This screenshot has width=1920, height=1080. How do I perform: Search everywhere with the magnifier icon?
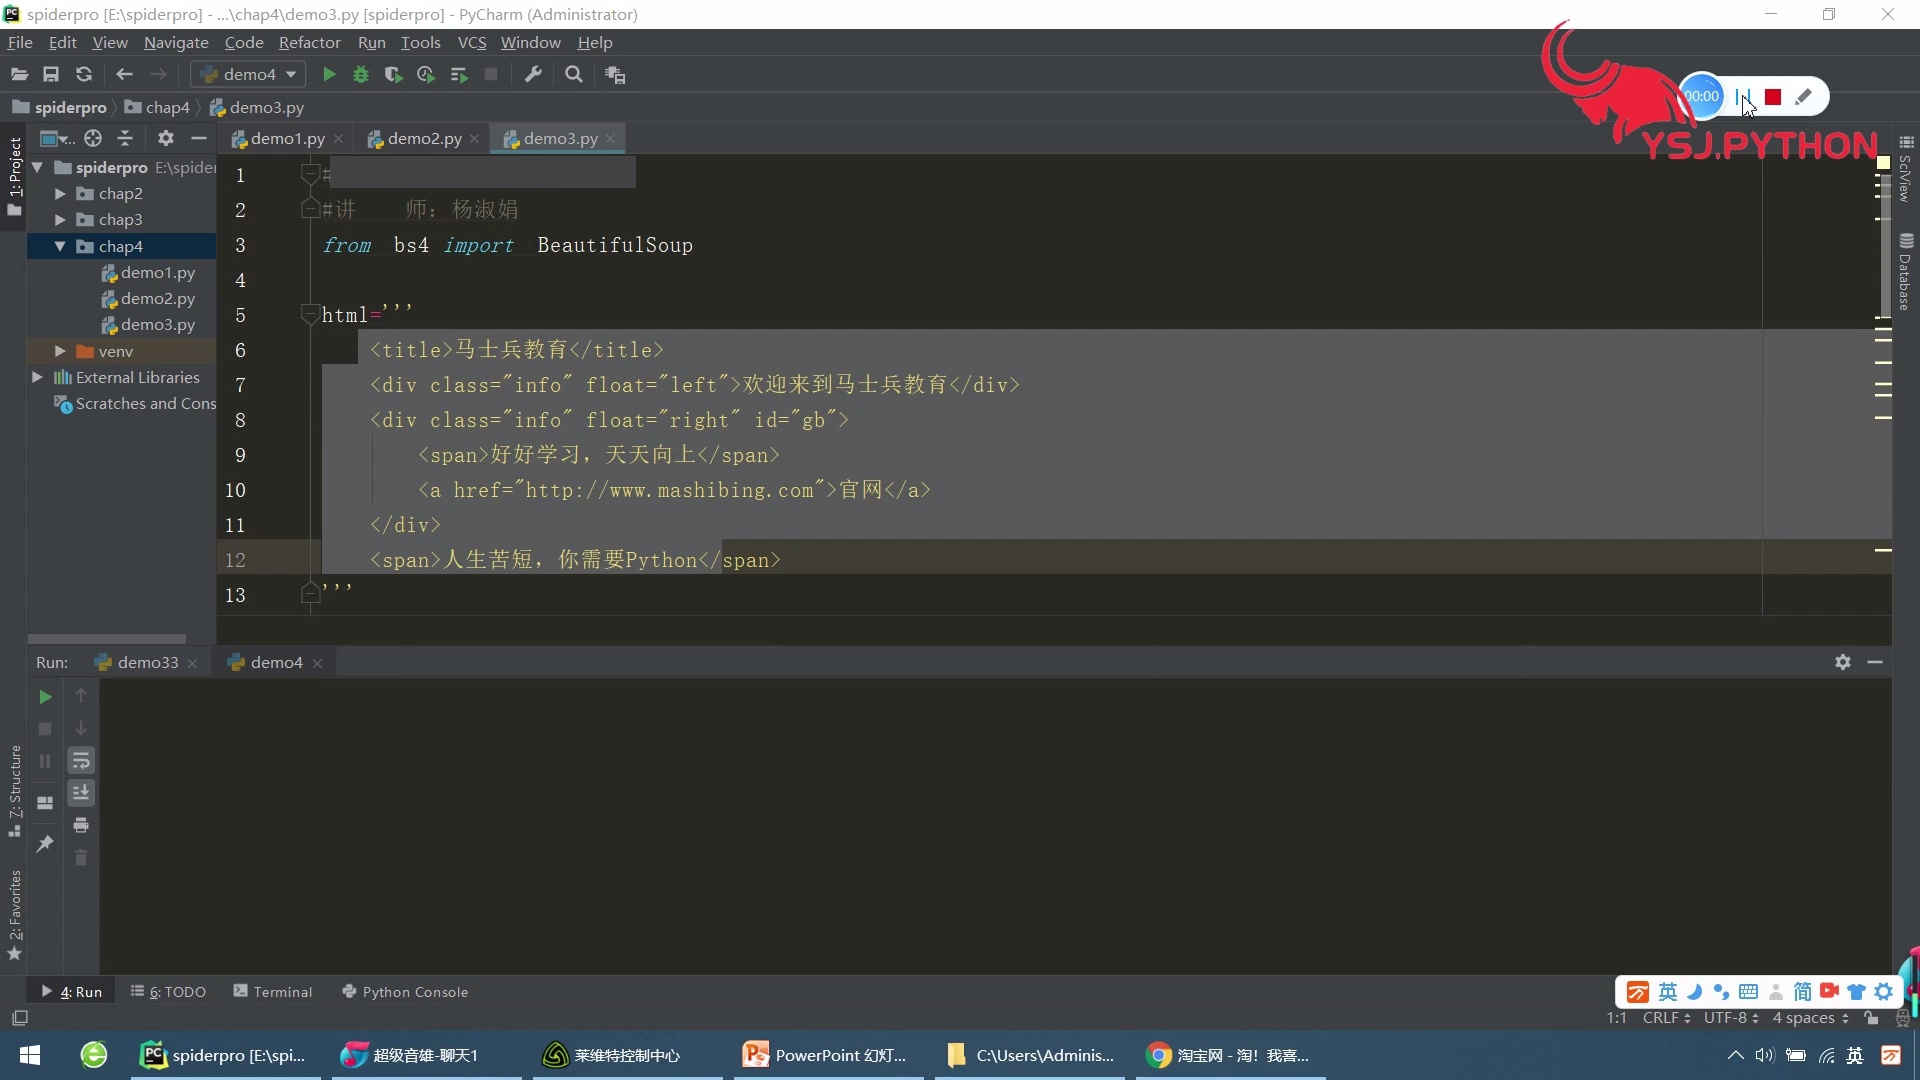point(573,74)
